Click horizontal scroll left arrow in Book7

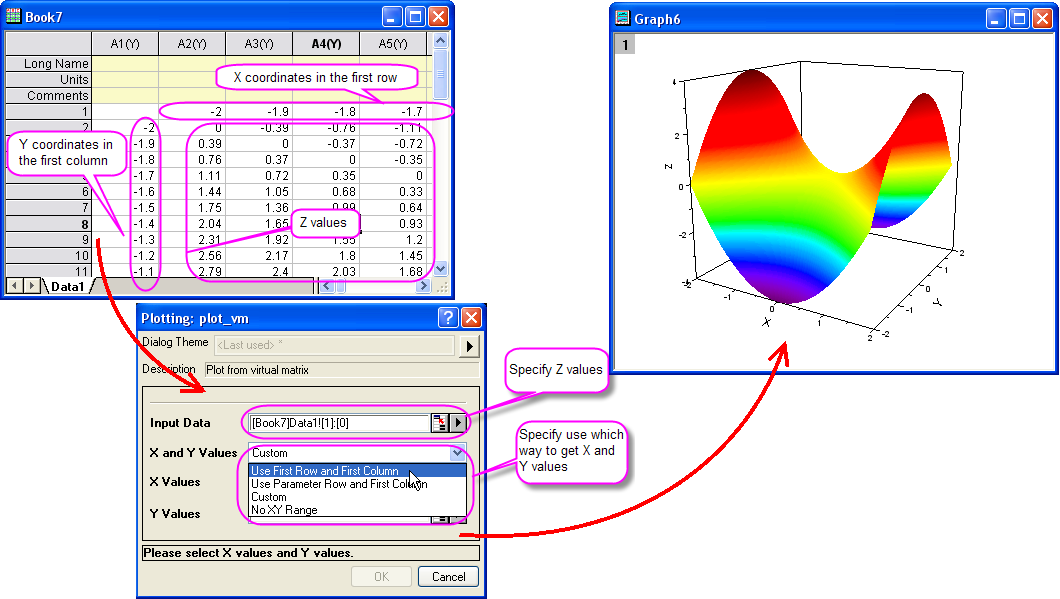327,287
